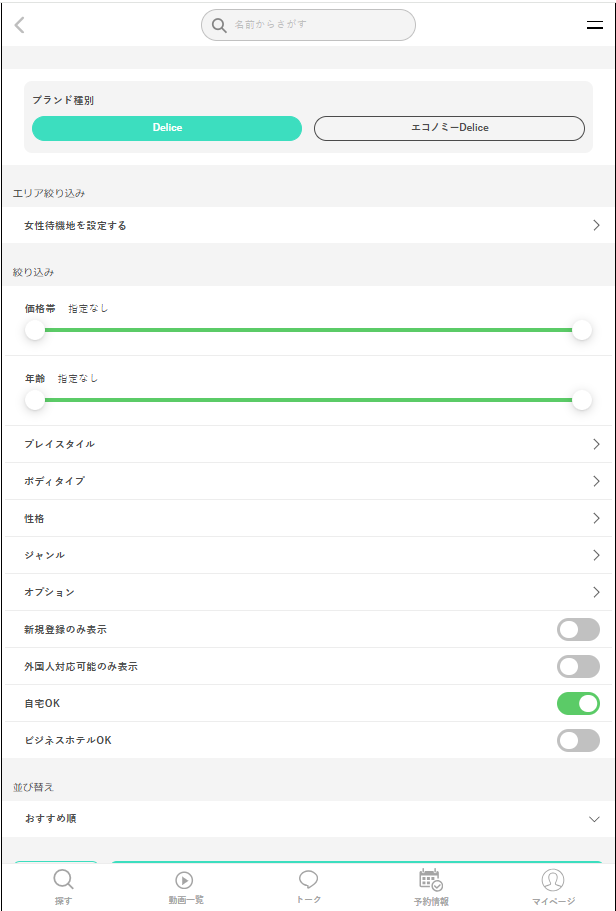Open the マイページ profile icon
This screenshot has height=911, width=616.
click(553, 880)
